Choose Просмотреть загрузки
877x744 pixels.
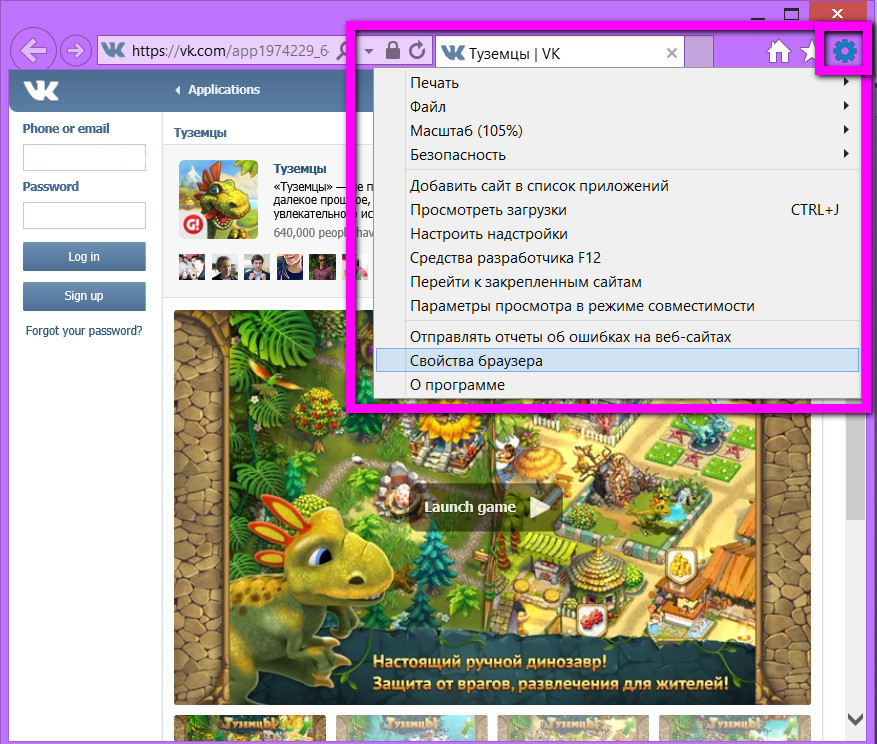pos(617,210)
